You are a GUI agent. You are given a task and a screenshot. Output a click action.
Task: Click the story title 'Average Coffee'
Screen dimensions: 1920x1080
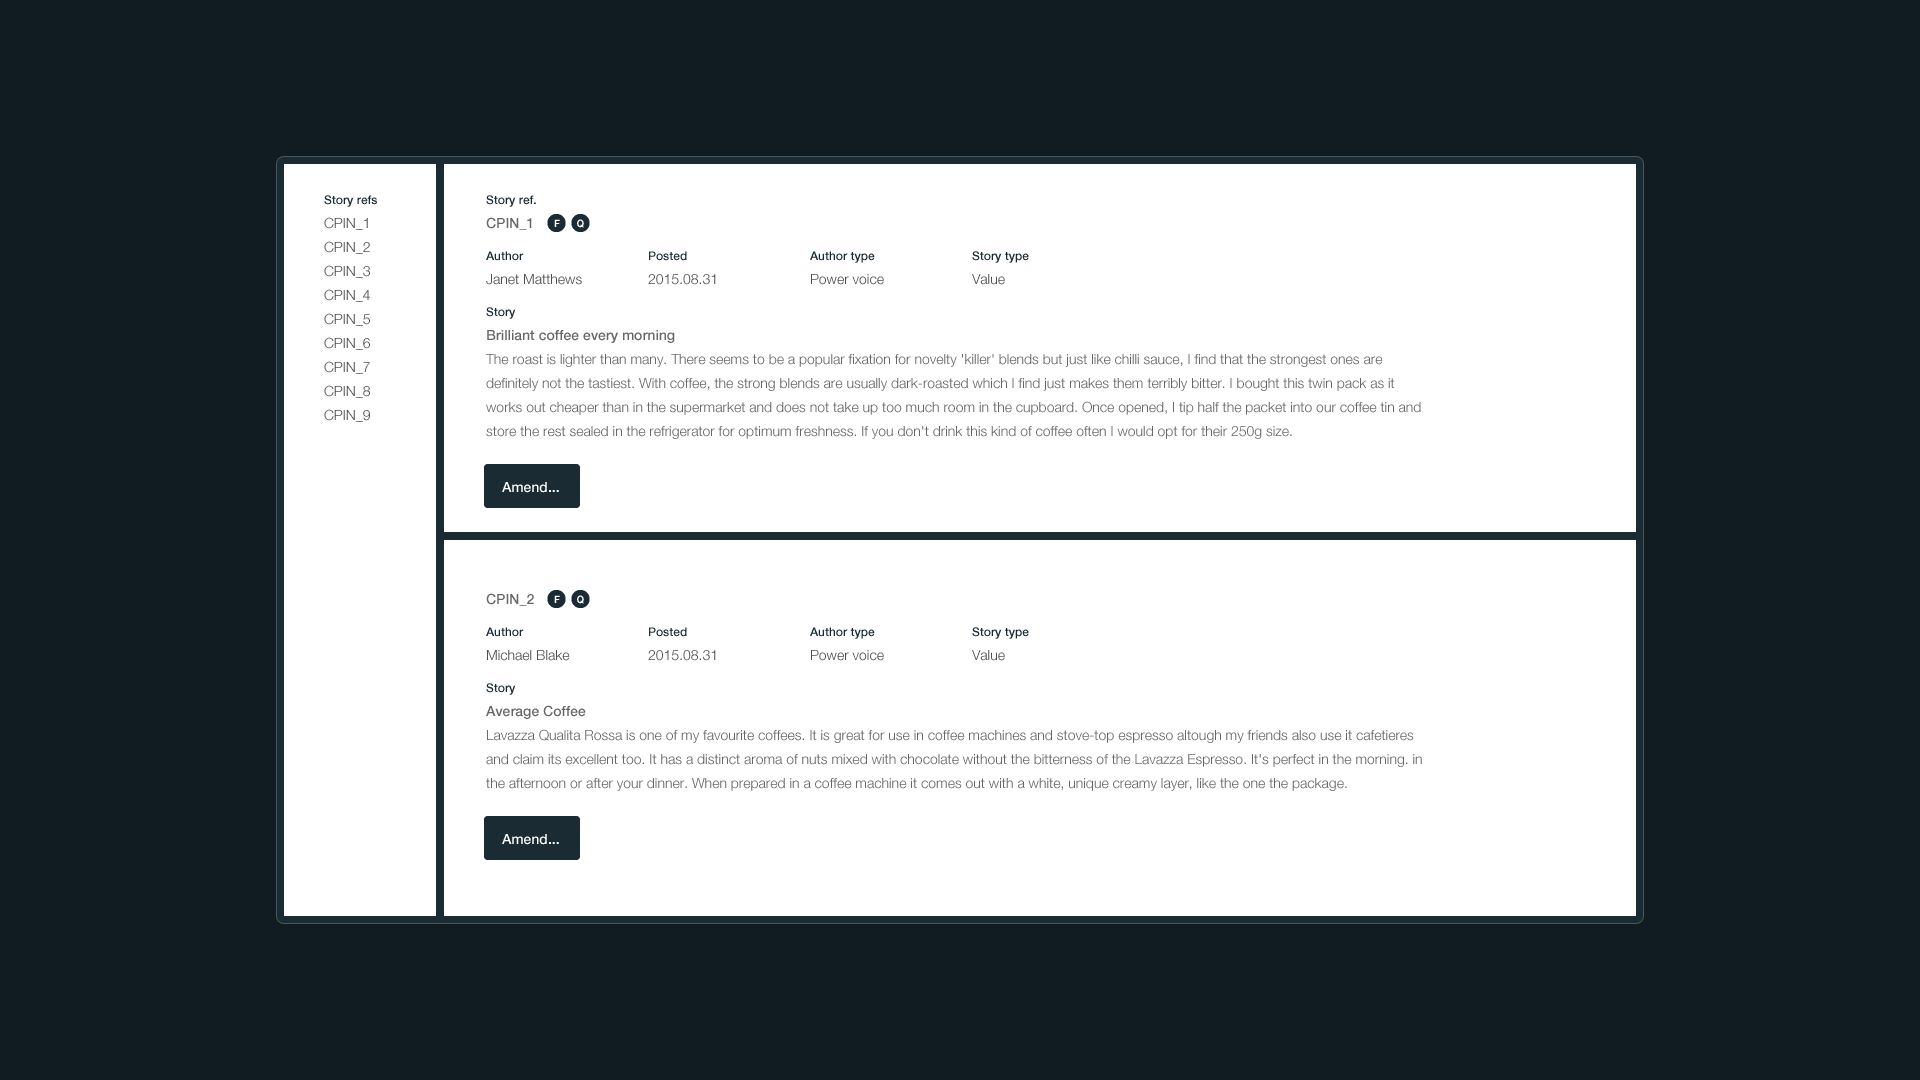(536, 711)
